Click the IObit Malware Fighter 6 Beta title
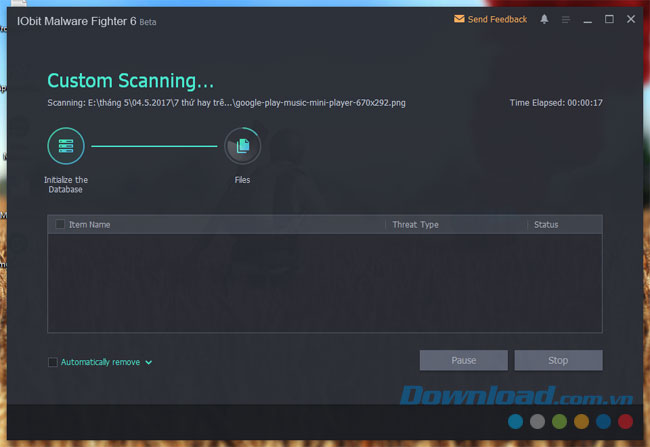Image resolution: width=650 pixels, height=447 pixels. [x=87, y=21]
